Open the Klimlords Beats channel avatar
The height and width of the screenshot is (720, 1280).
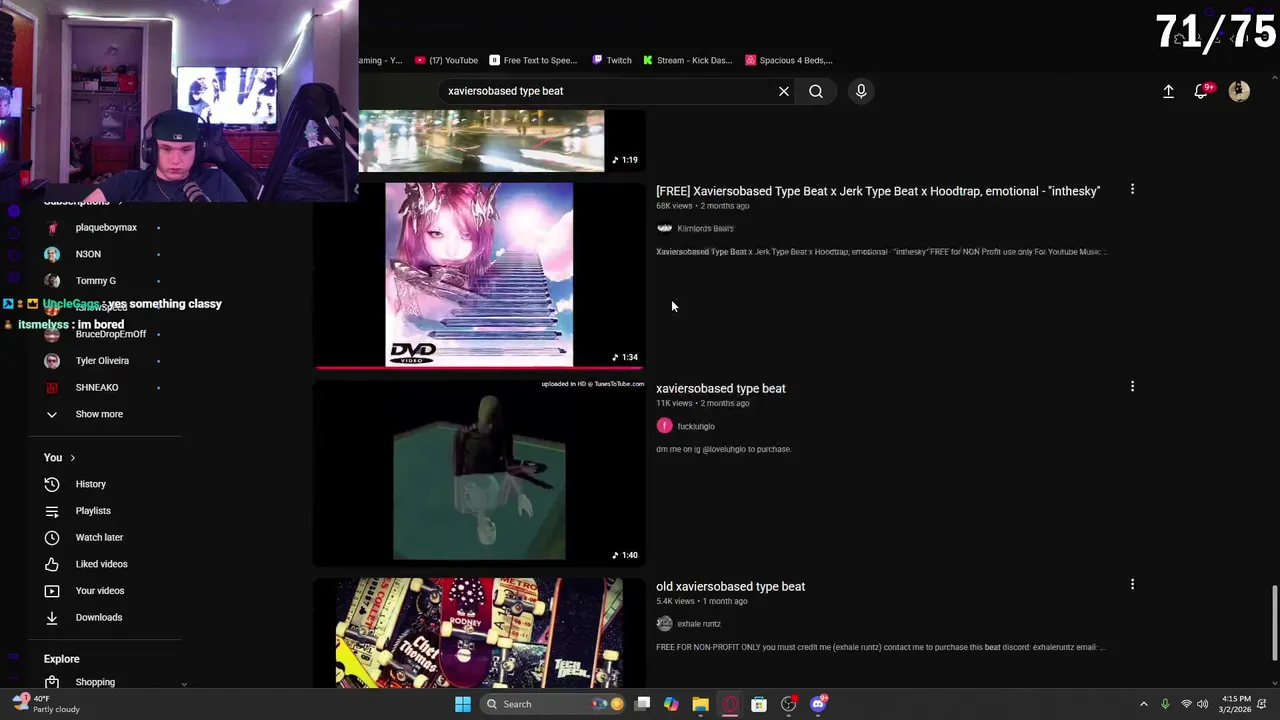point(664,228)
